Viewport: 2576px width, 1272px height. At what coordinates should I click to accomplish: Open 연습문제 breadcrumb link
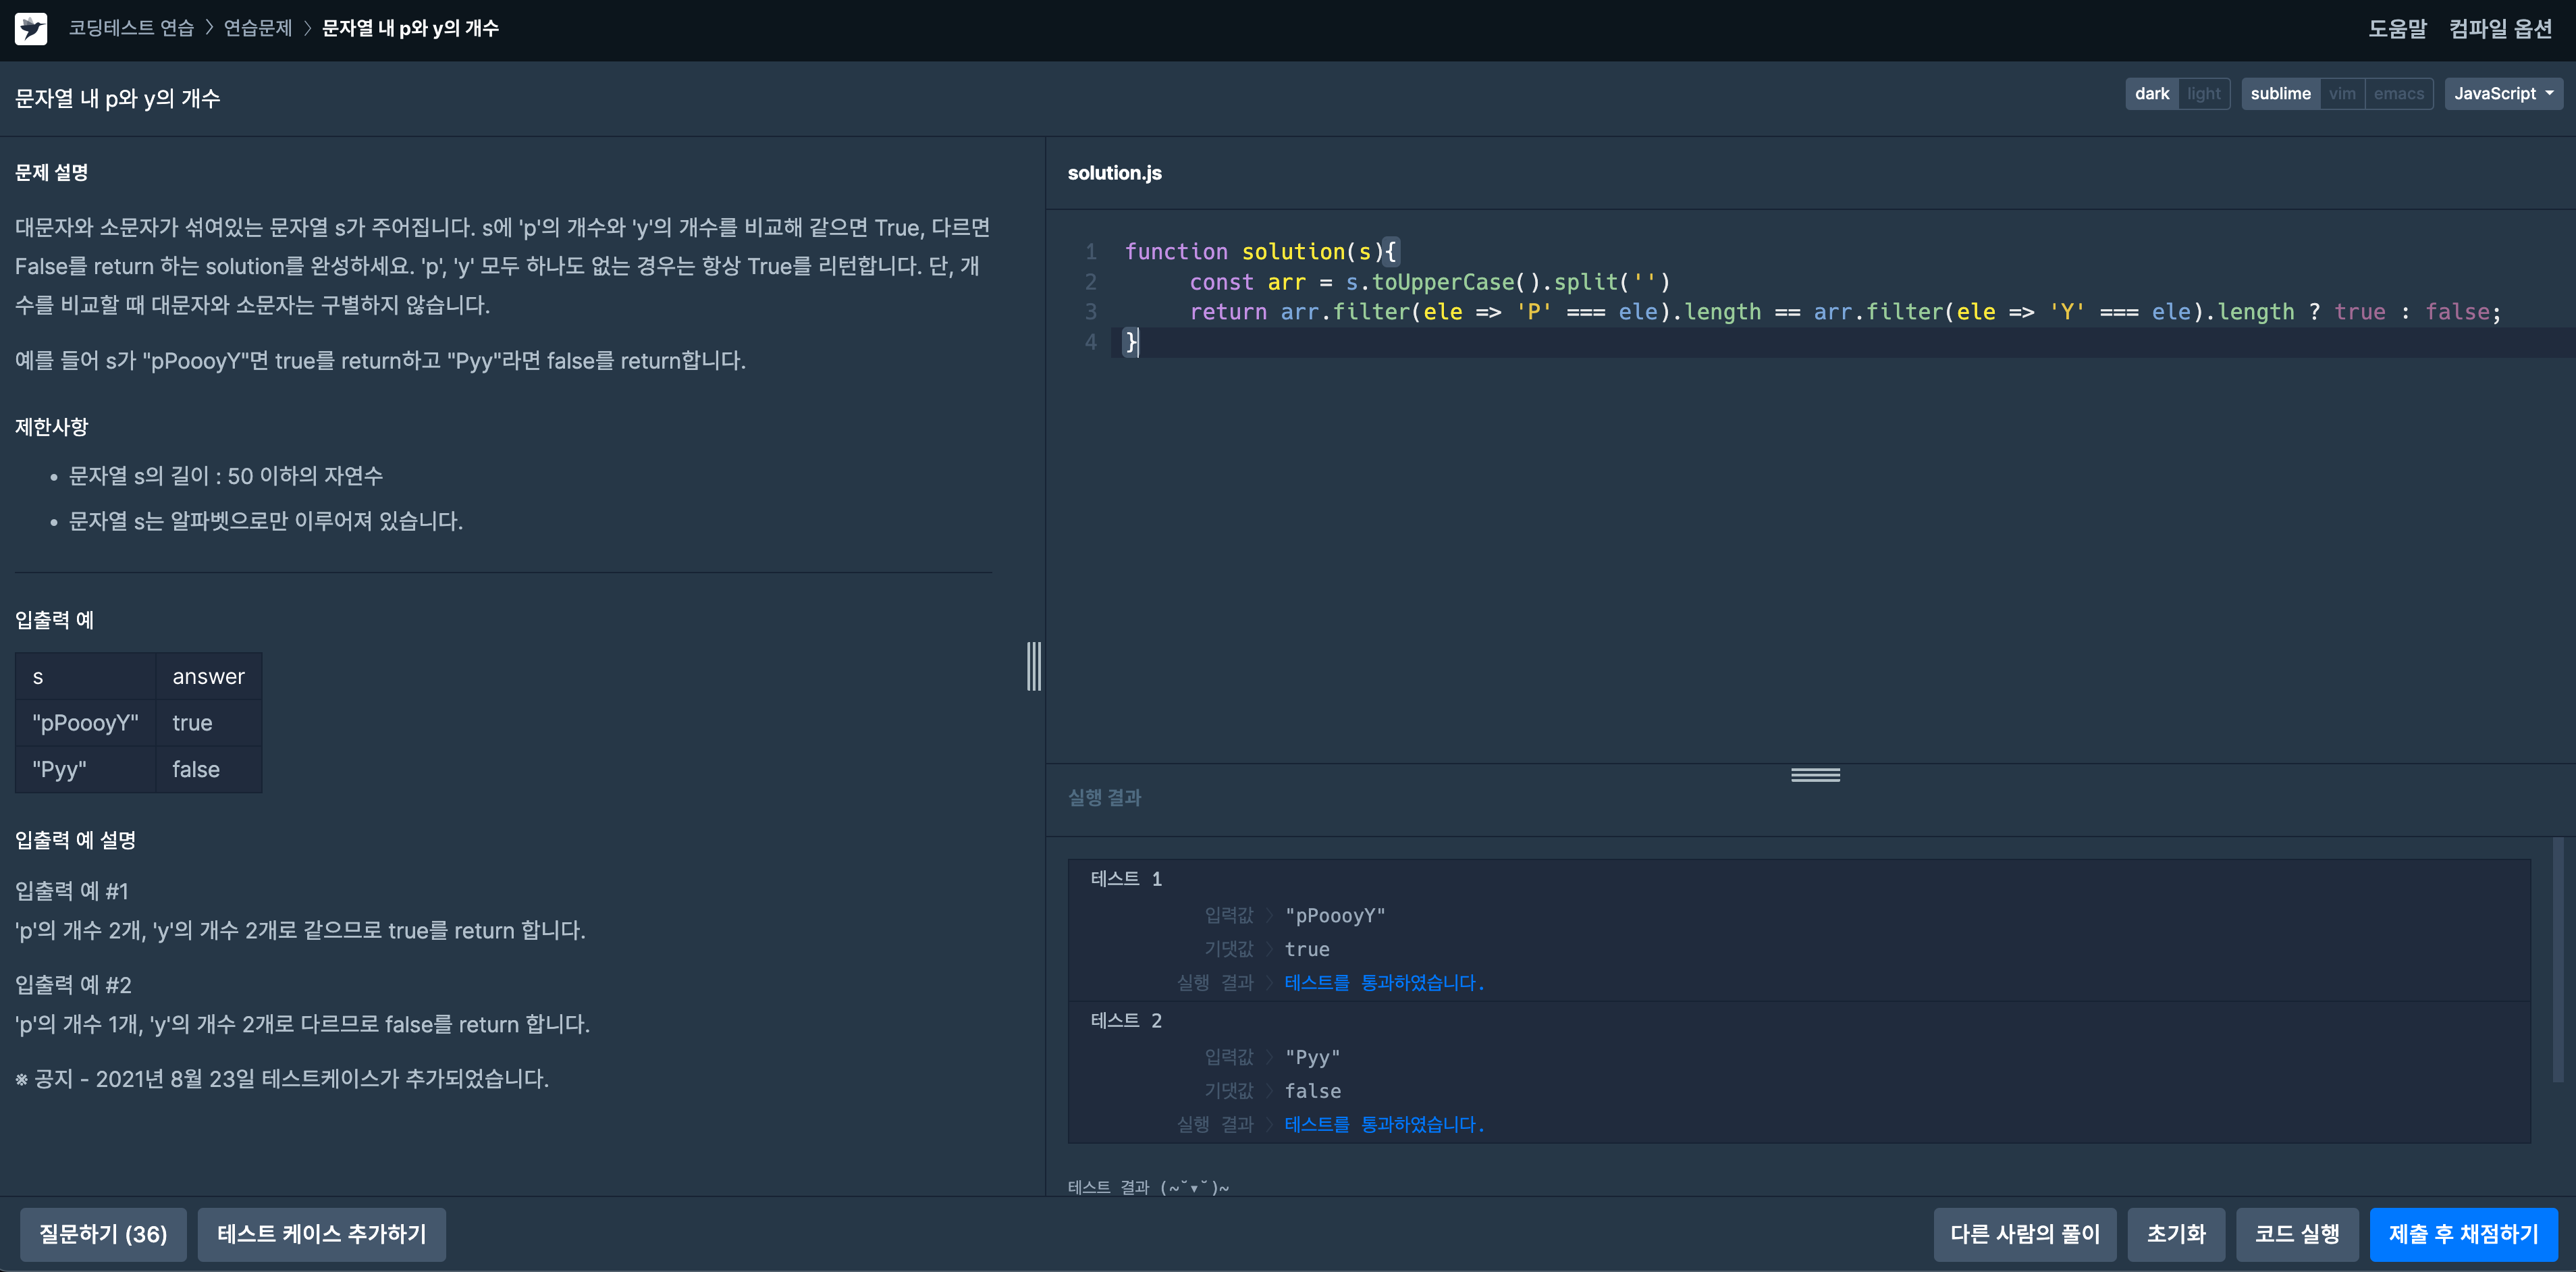258,28
